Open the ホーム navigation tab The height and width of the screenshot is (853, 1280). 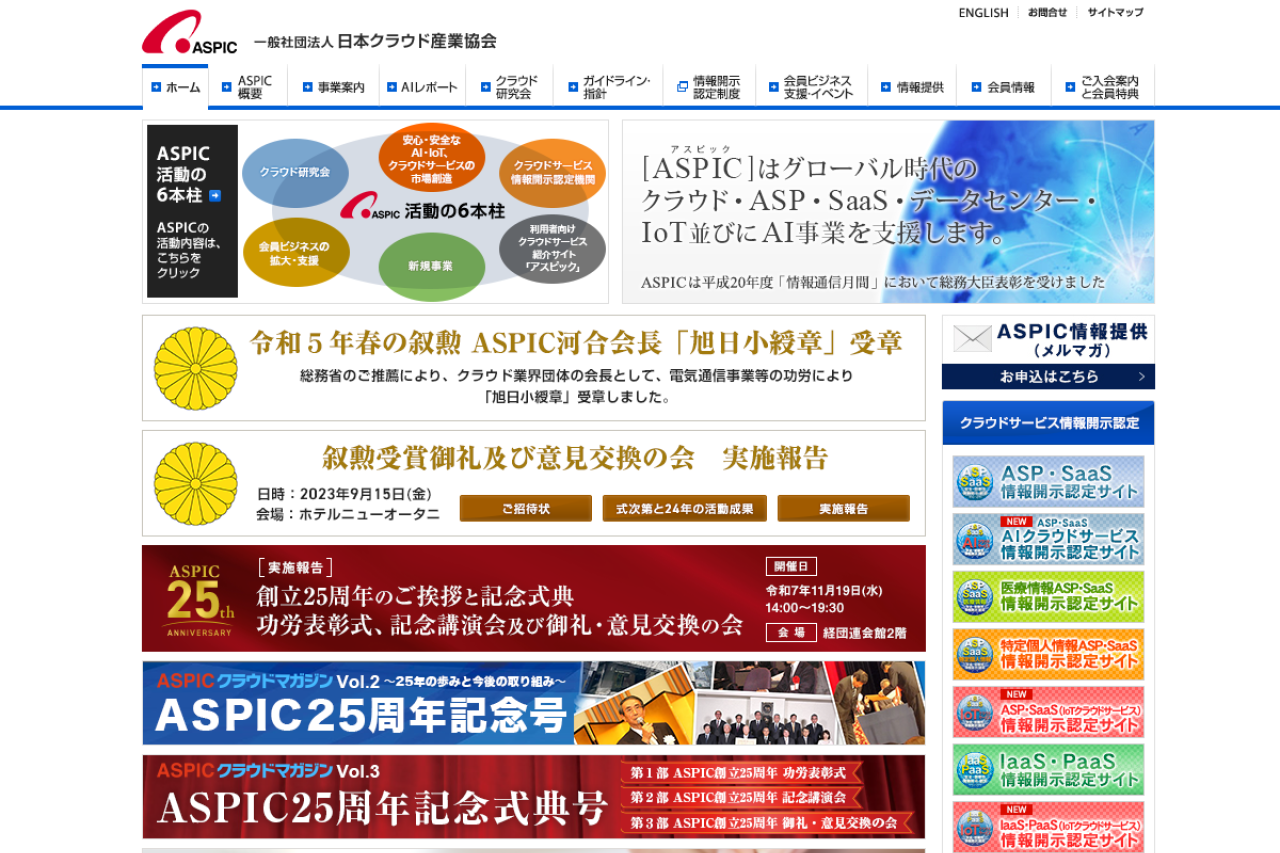[176, 88]
